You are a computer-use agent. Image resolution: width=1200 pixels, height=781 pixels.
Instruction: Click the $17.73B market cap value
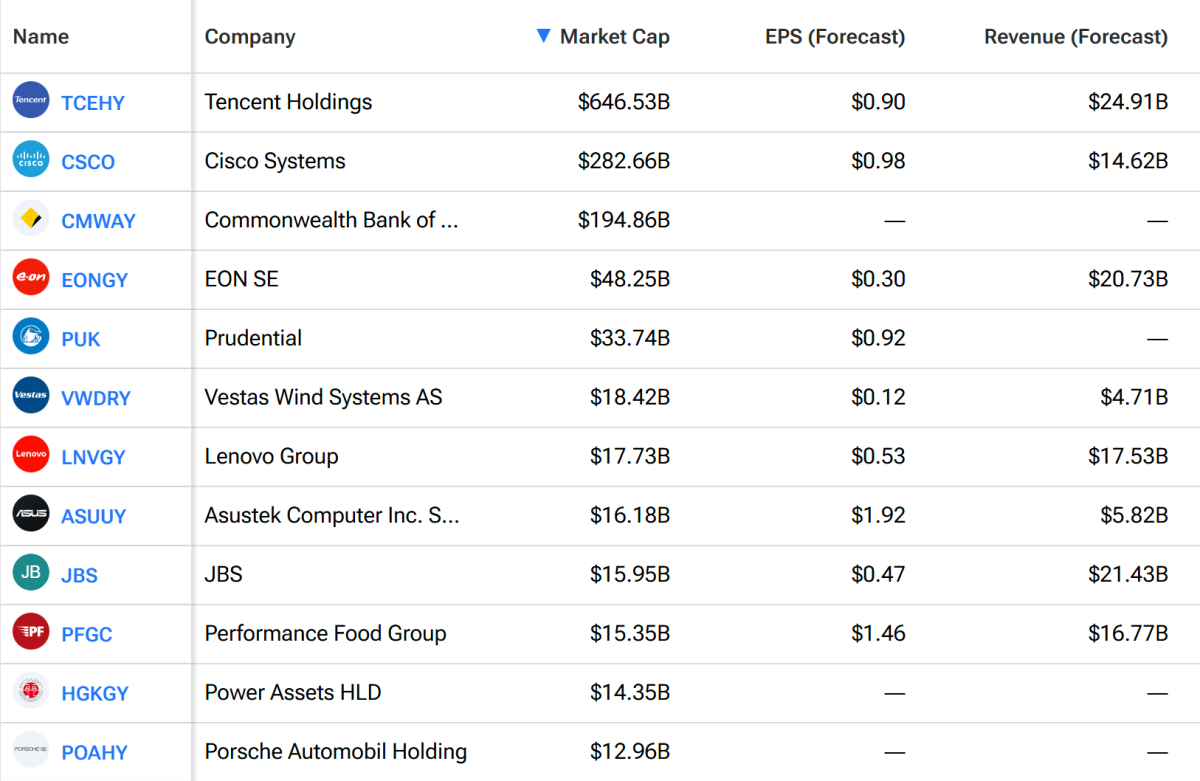point(630,456)
